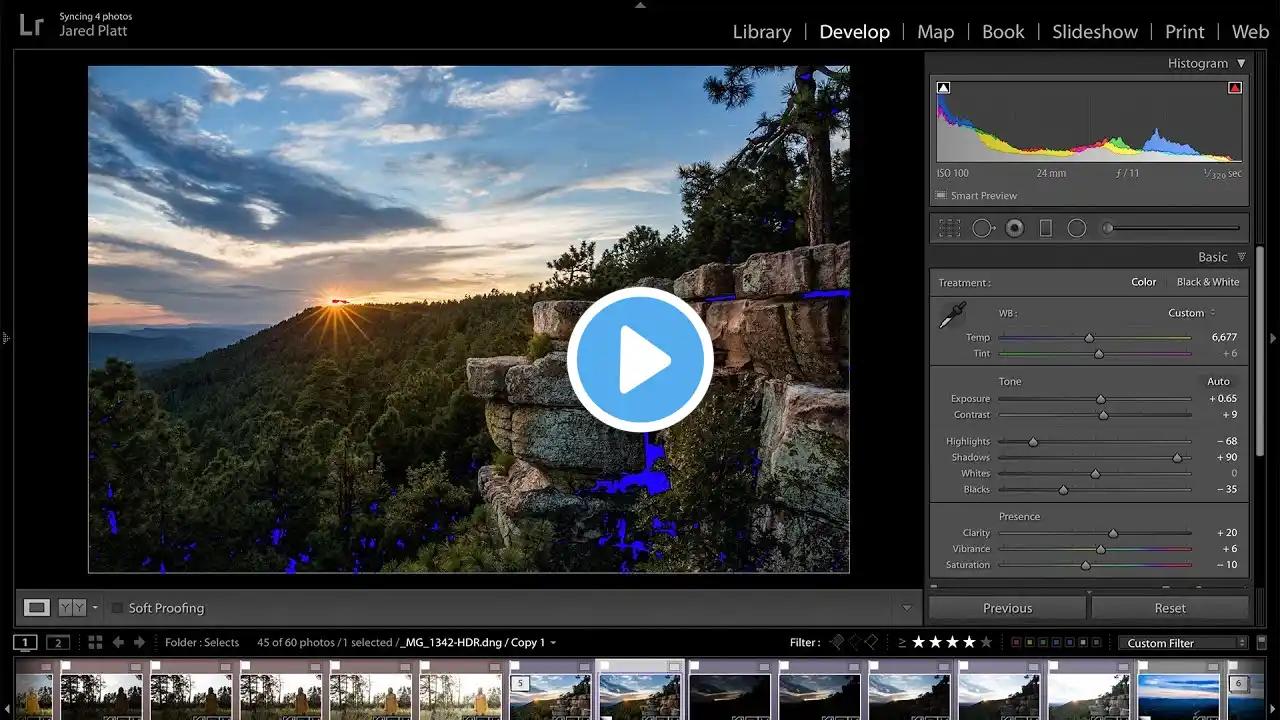Filter by red color label
Screen dimensions: 1280x720
point(1016,642)
